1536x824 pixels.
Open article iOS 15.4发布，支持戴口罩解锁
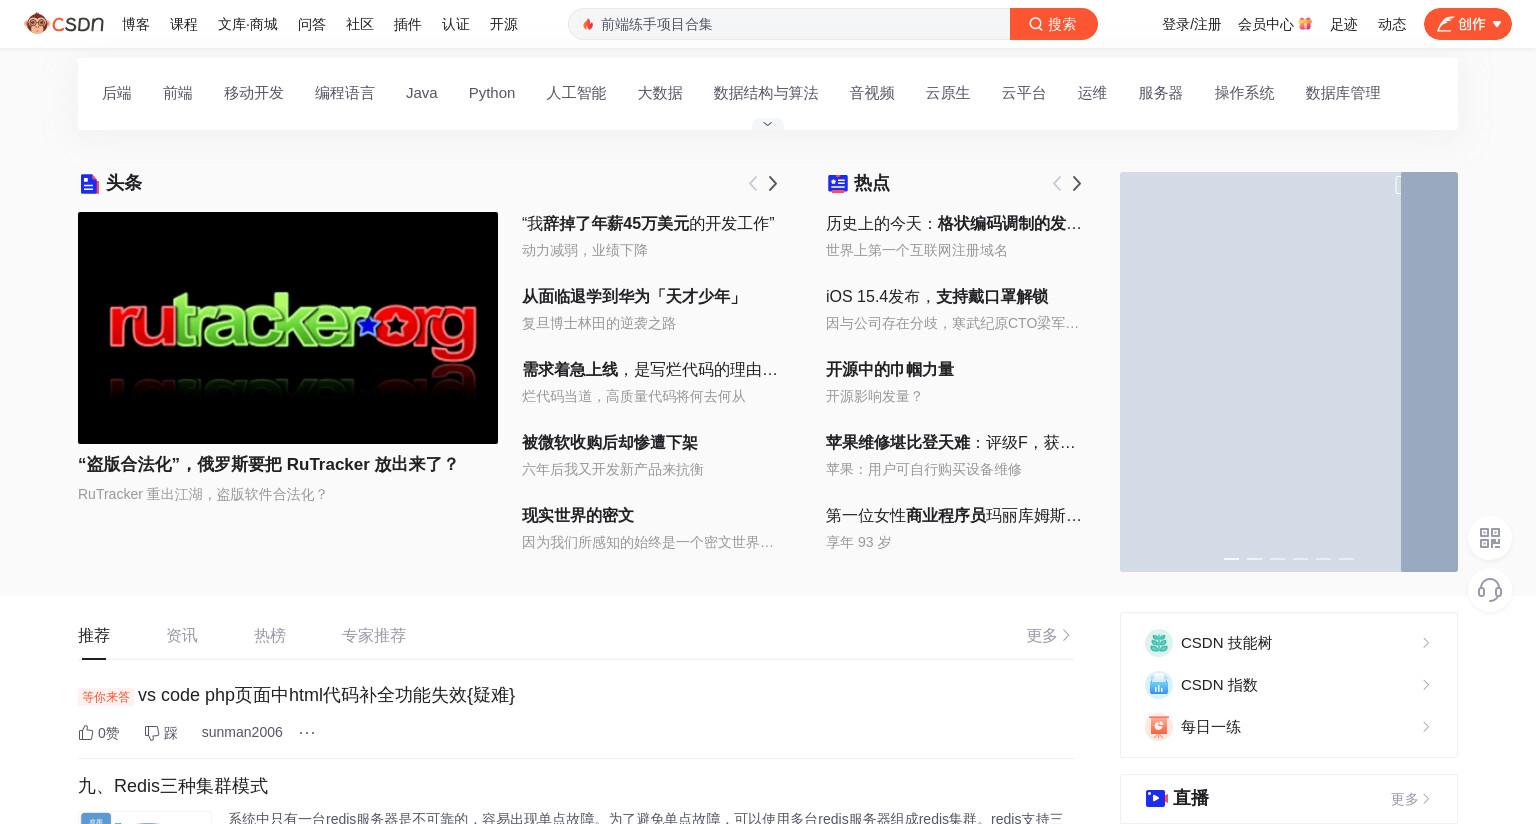937,296
